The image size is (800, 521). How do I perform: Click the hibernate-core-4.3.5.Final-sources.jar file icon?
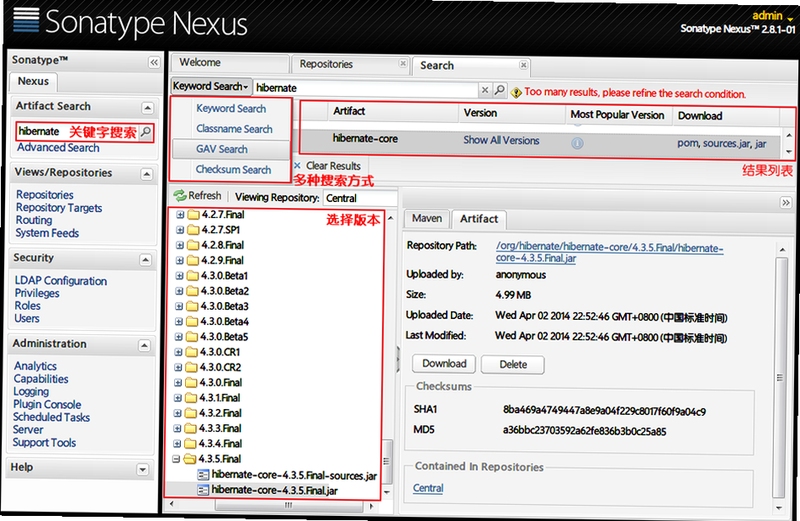(203, 475)
